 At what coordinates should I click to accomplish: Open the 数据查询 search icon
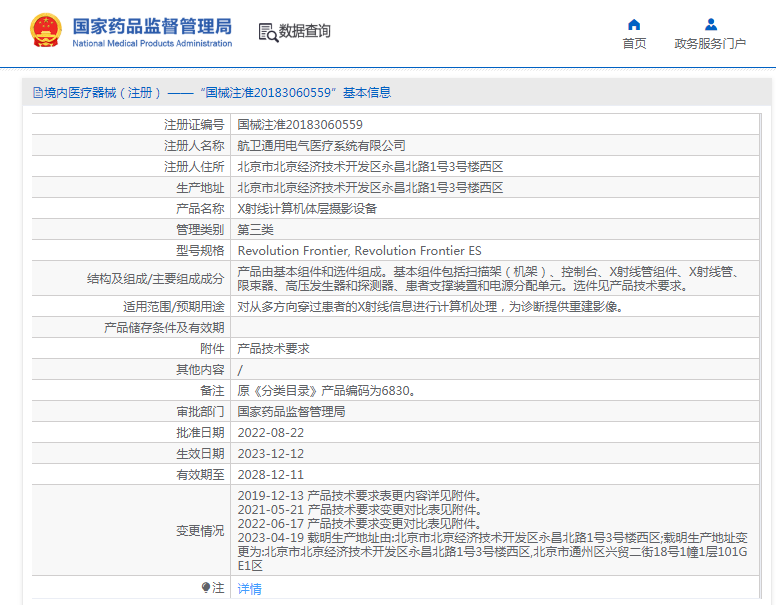[268, 32]
